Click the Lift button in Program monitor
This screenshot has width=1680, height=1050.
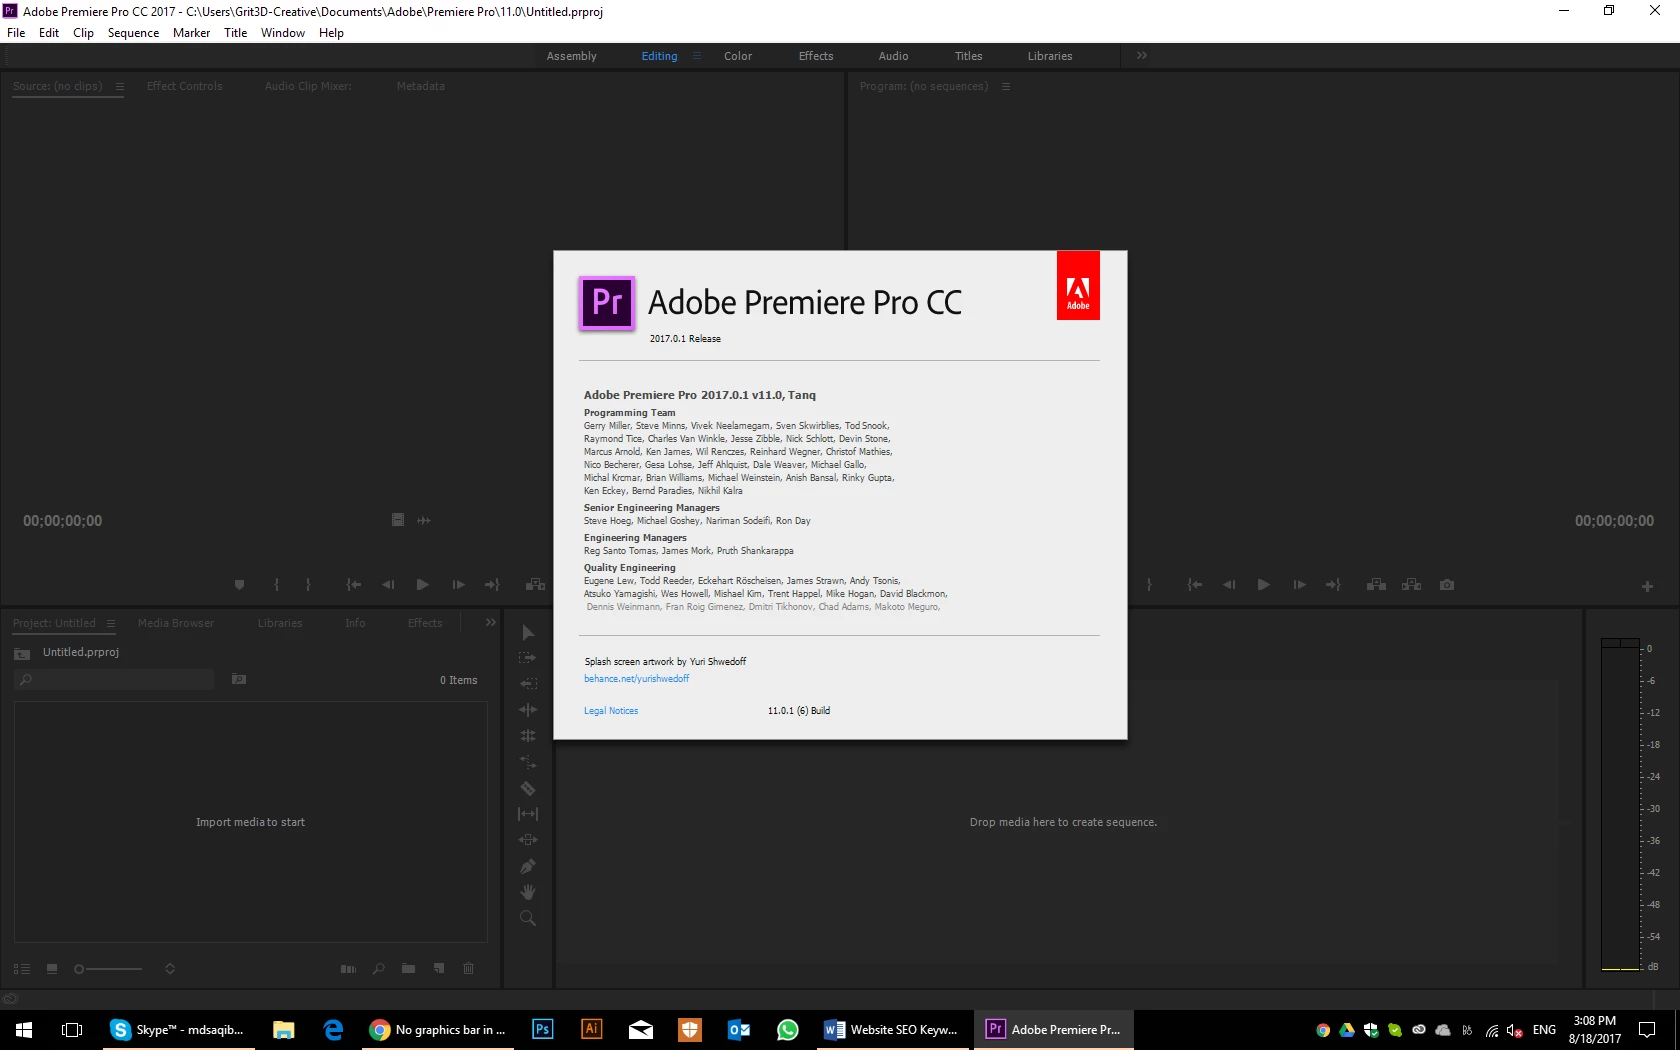[x=1376, y=585]
